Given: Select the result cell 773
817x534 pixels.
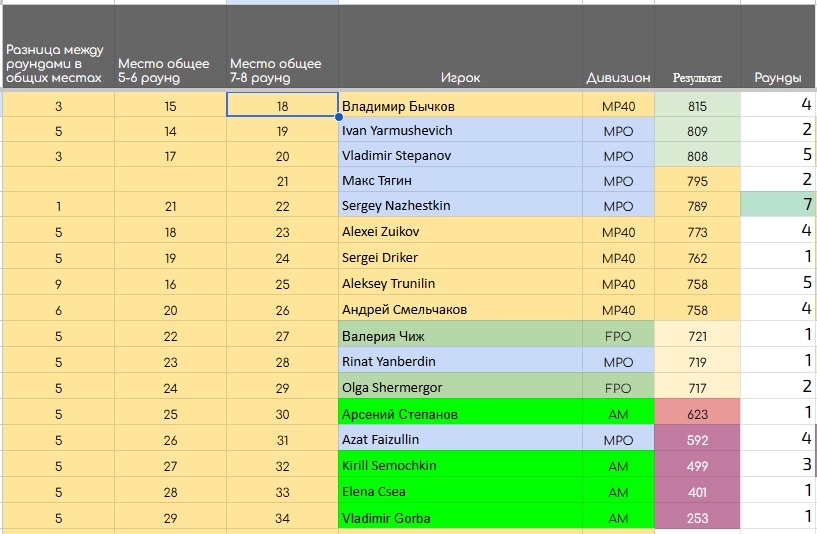Looking at the screenshot, I should 697,230.
